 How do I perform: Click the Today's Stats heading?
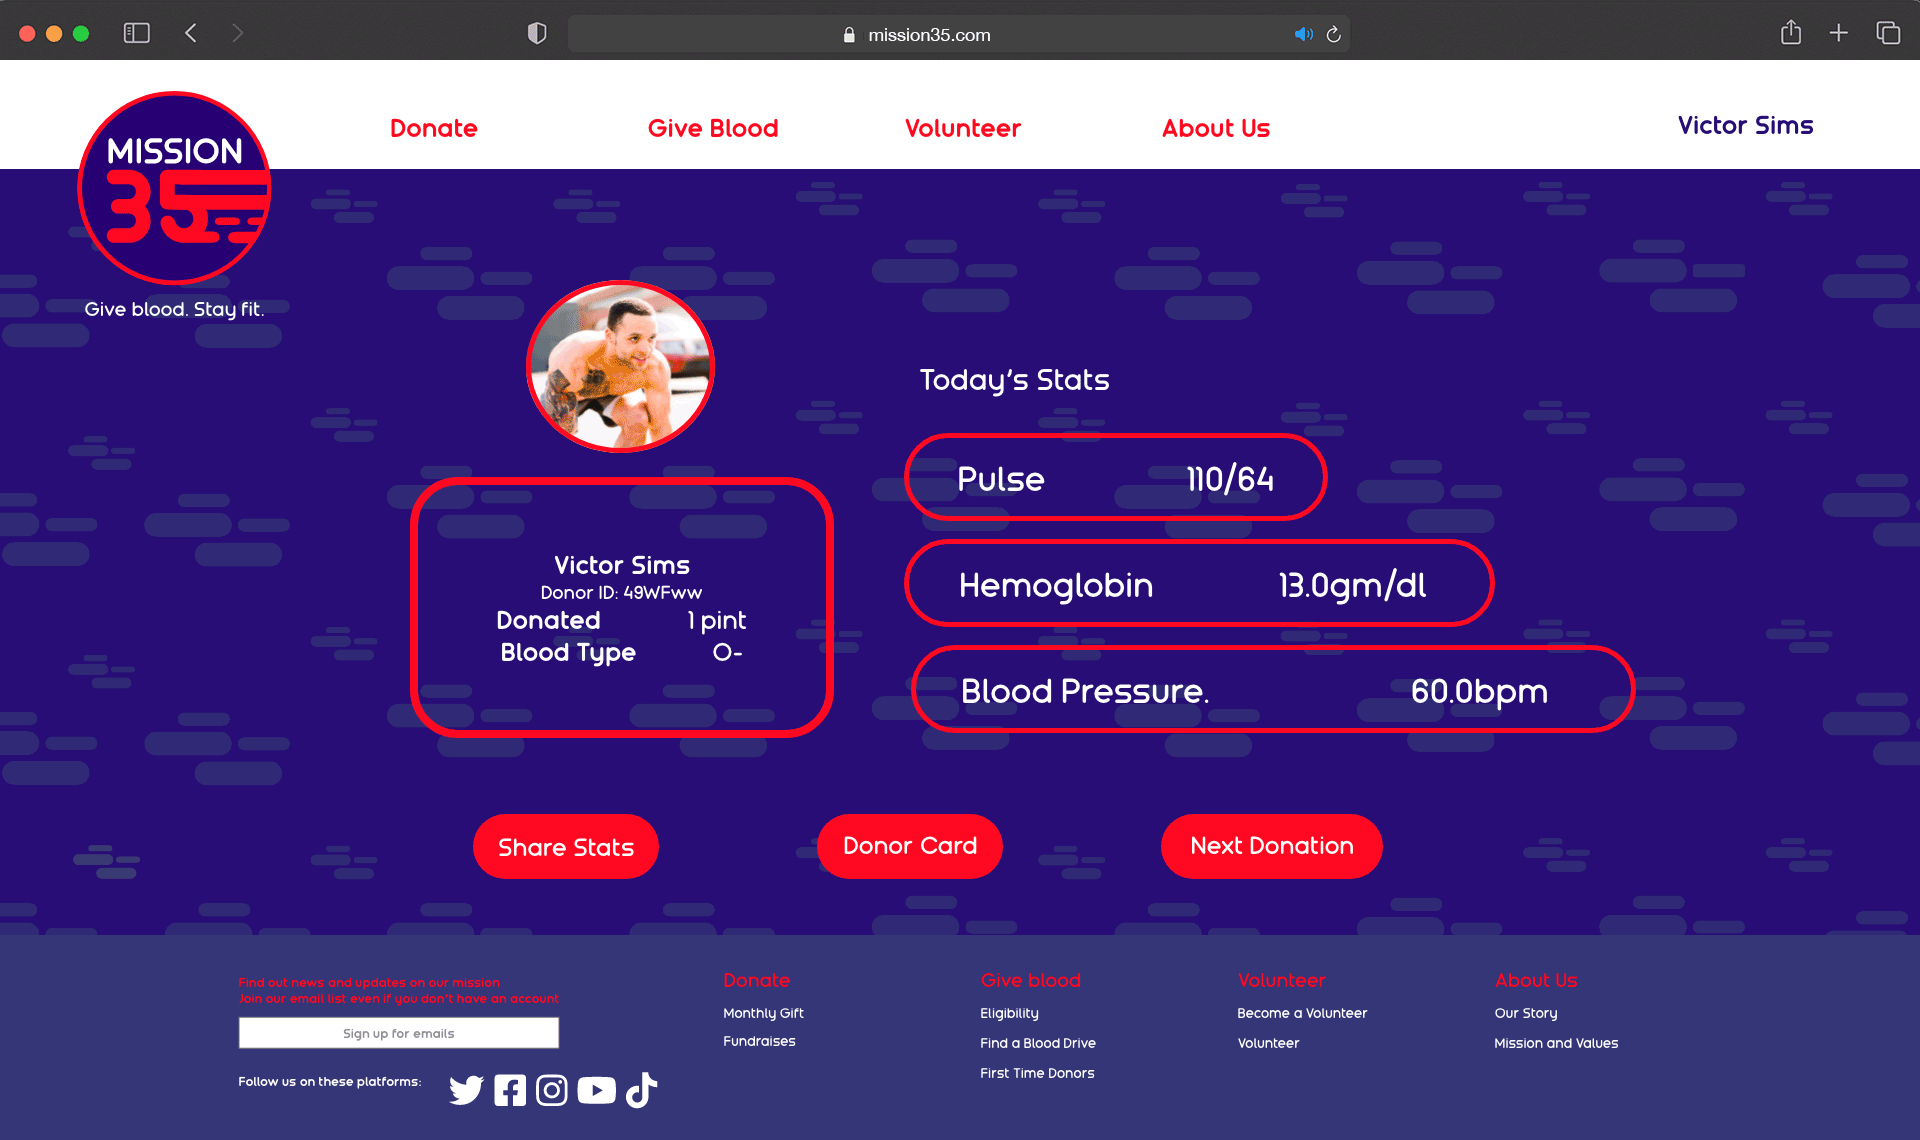click(x=1015, y=380)
